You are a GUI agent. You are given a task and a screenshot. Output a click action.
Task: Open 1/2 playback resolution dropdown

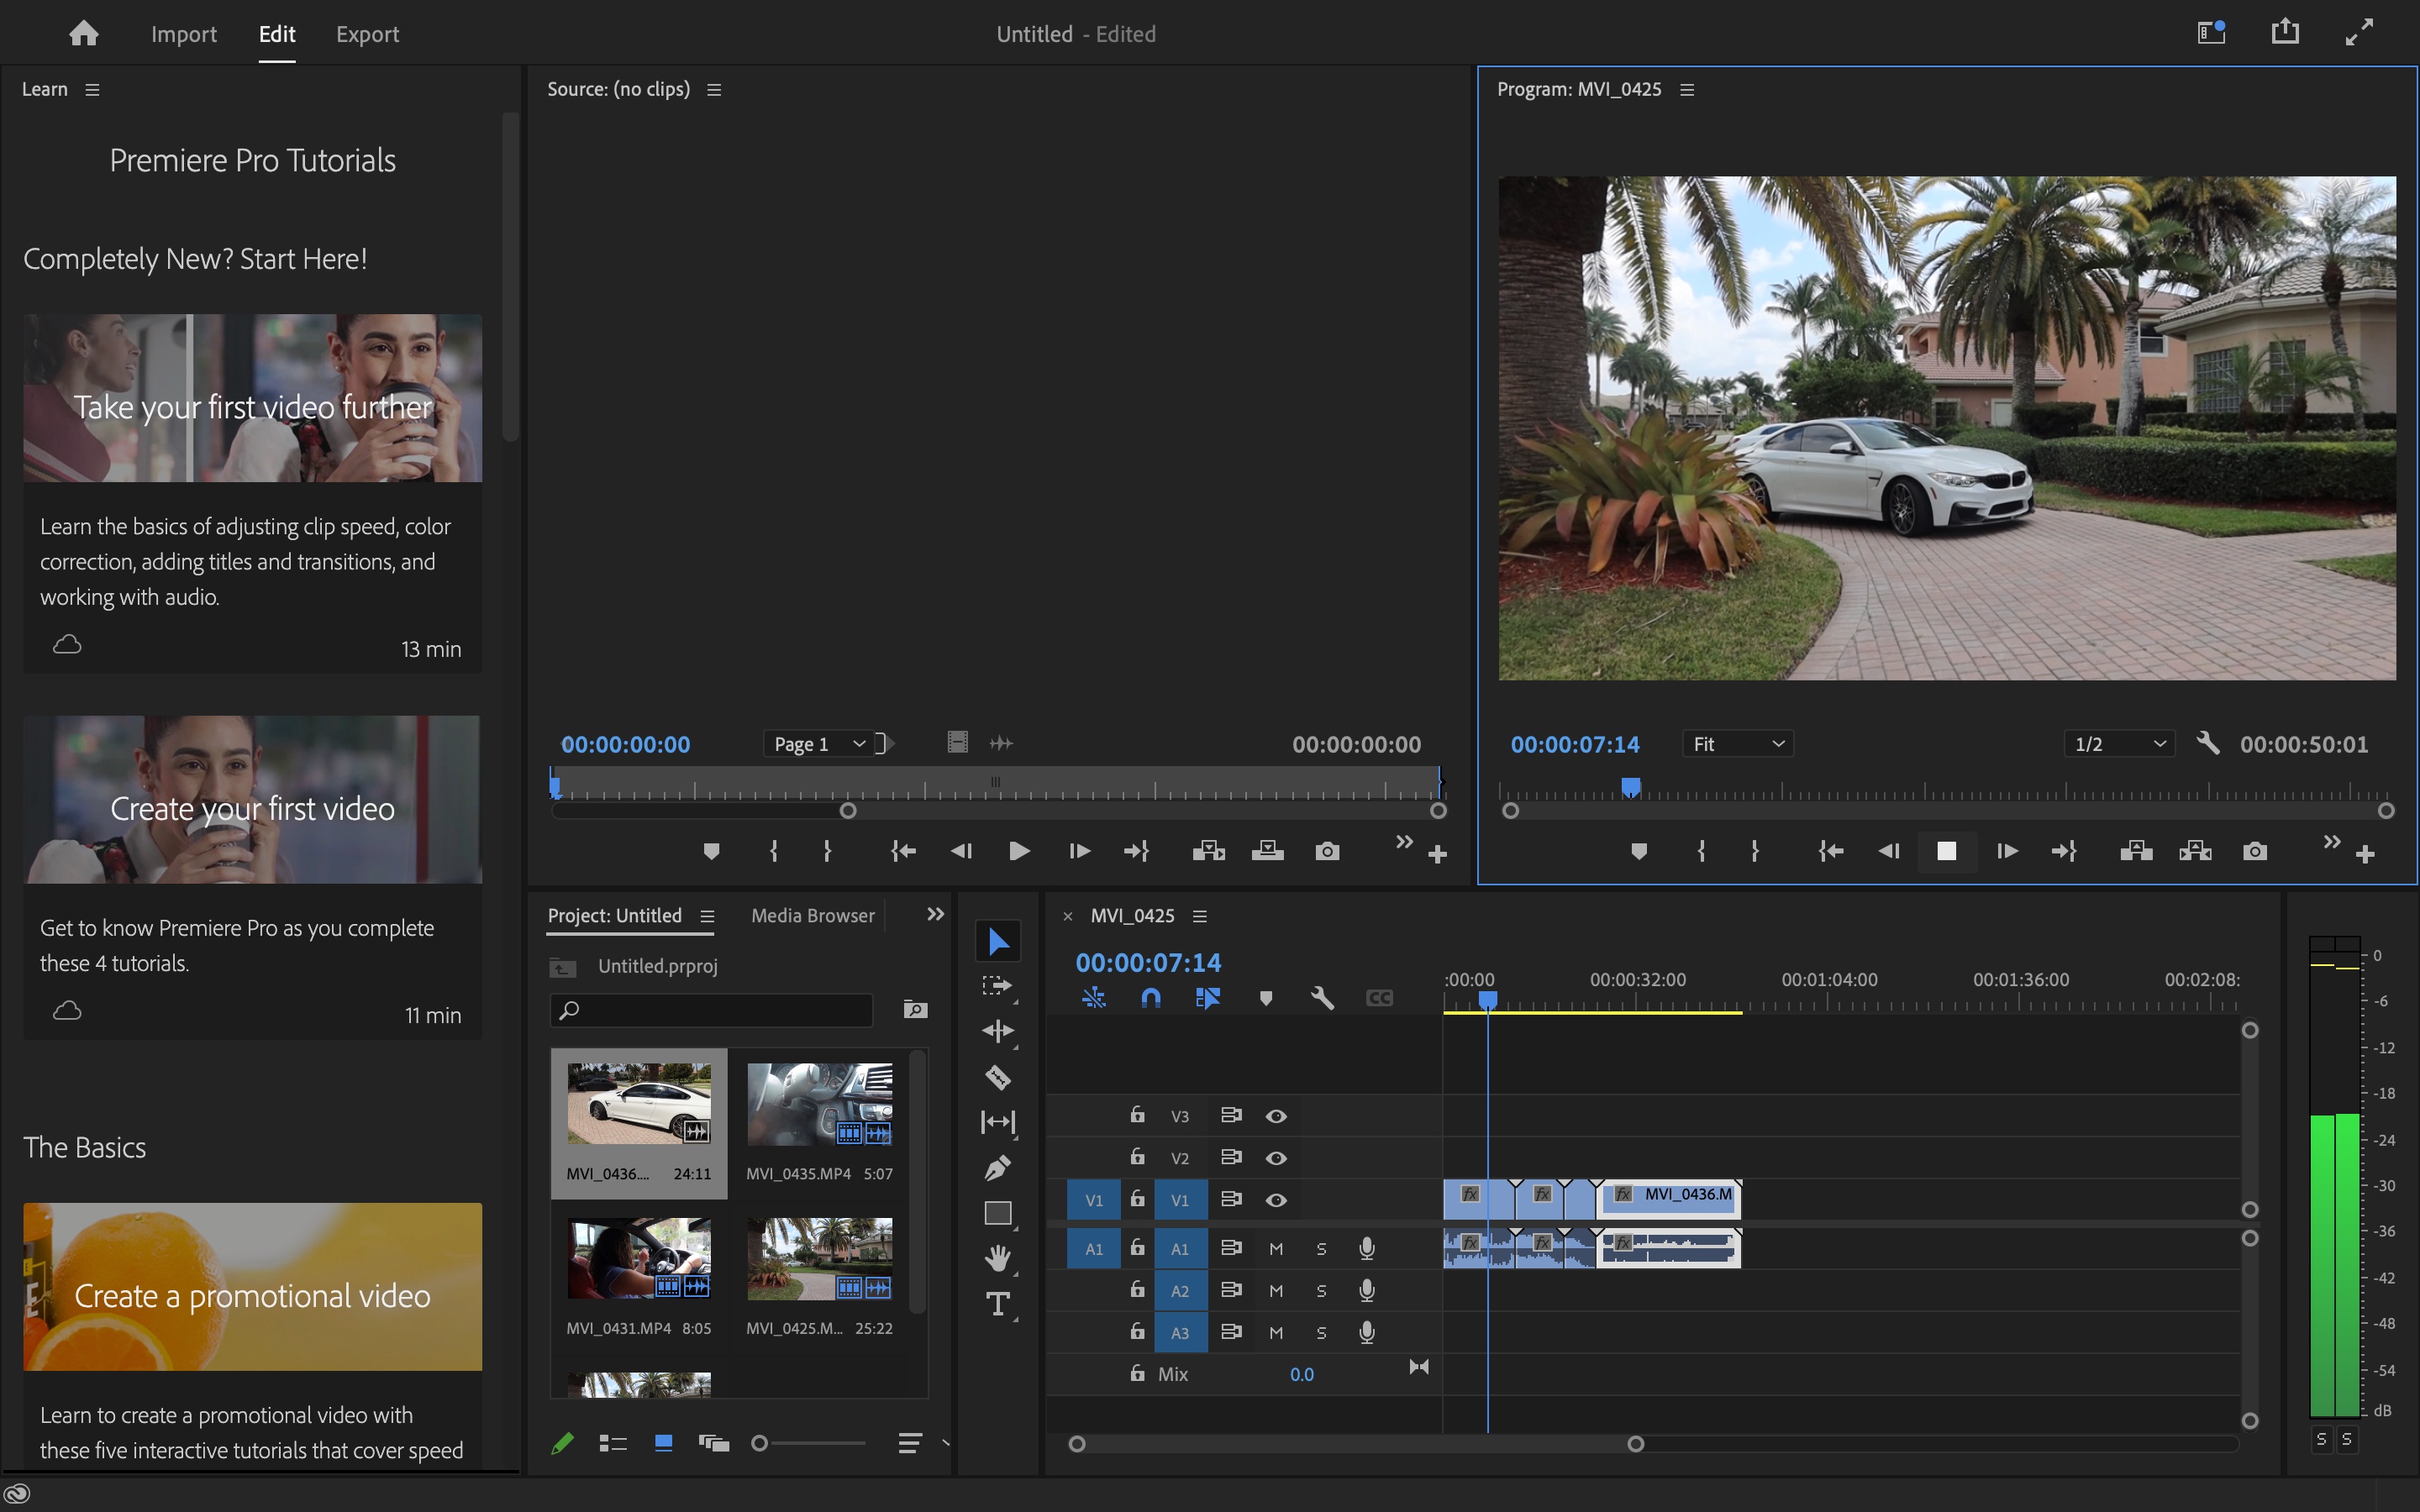pos(2119,744)
